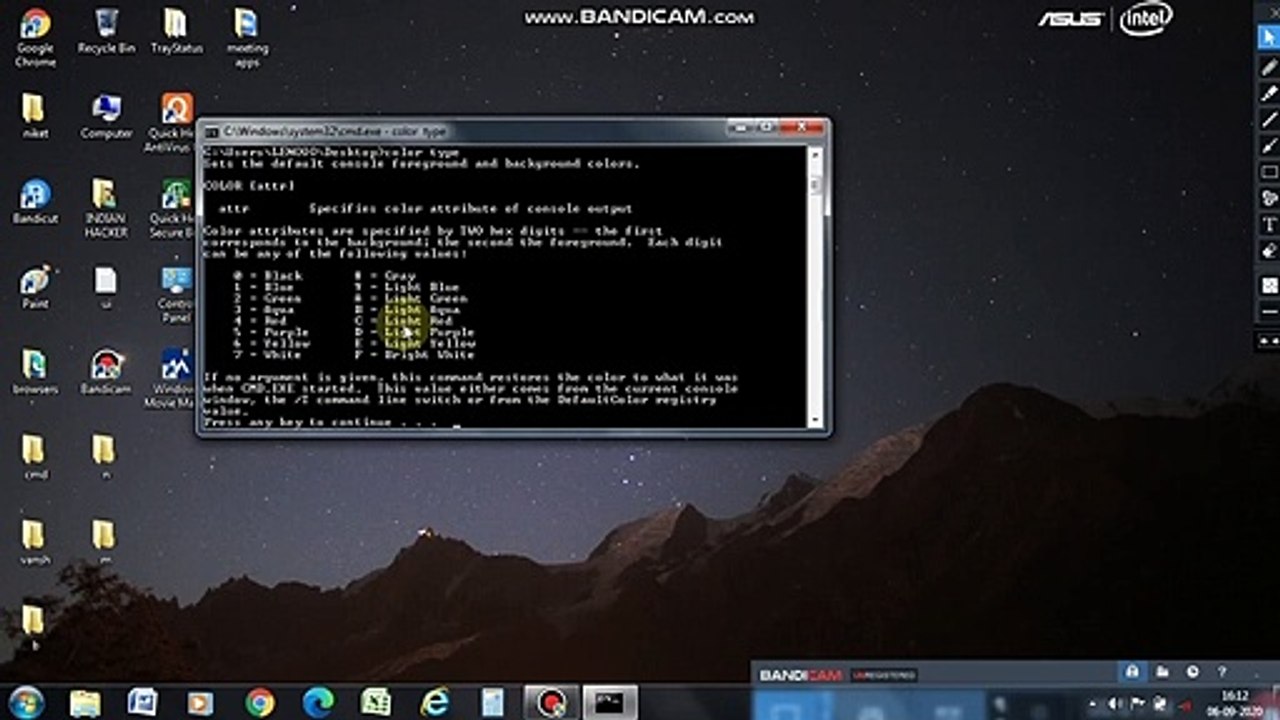Open the drawing color picker swatch
Screen dimensions: 1280x720
click(x=1269, y=285)
